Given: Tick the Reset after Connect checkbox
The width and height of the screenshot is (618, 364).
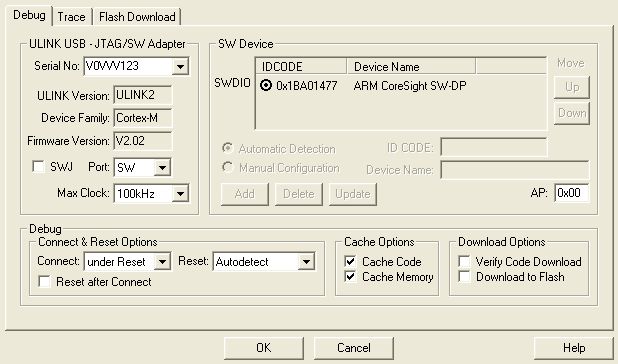Looking at the screenshot, I should pos(44,282).
